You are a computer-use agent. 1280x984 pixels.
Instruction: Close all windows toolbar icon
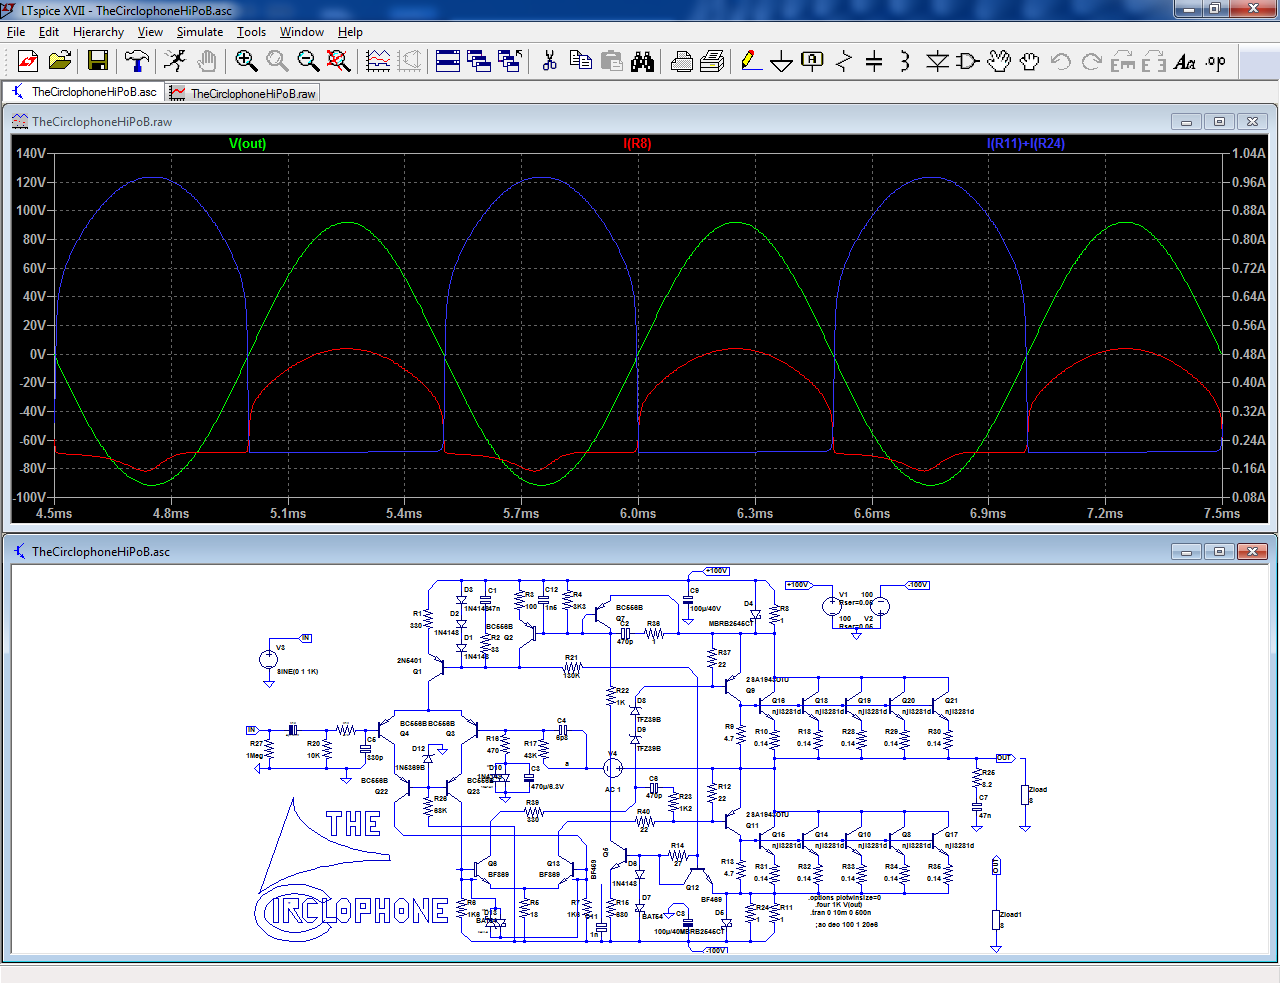point(510,62)
